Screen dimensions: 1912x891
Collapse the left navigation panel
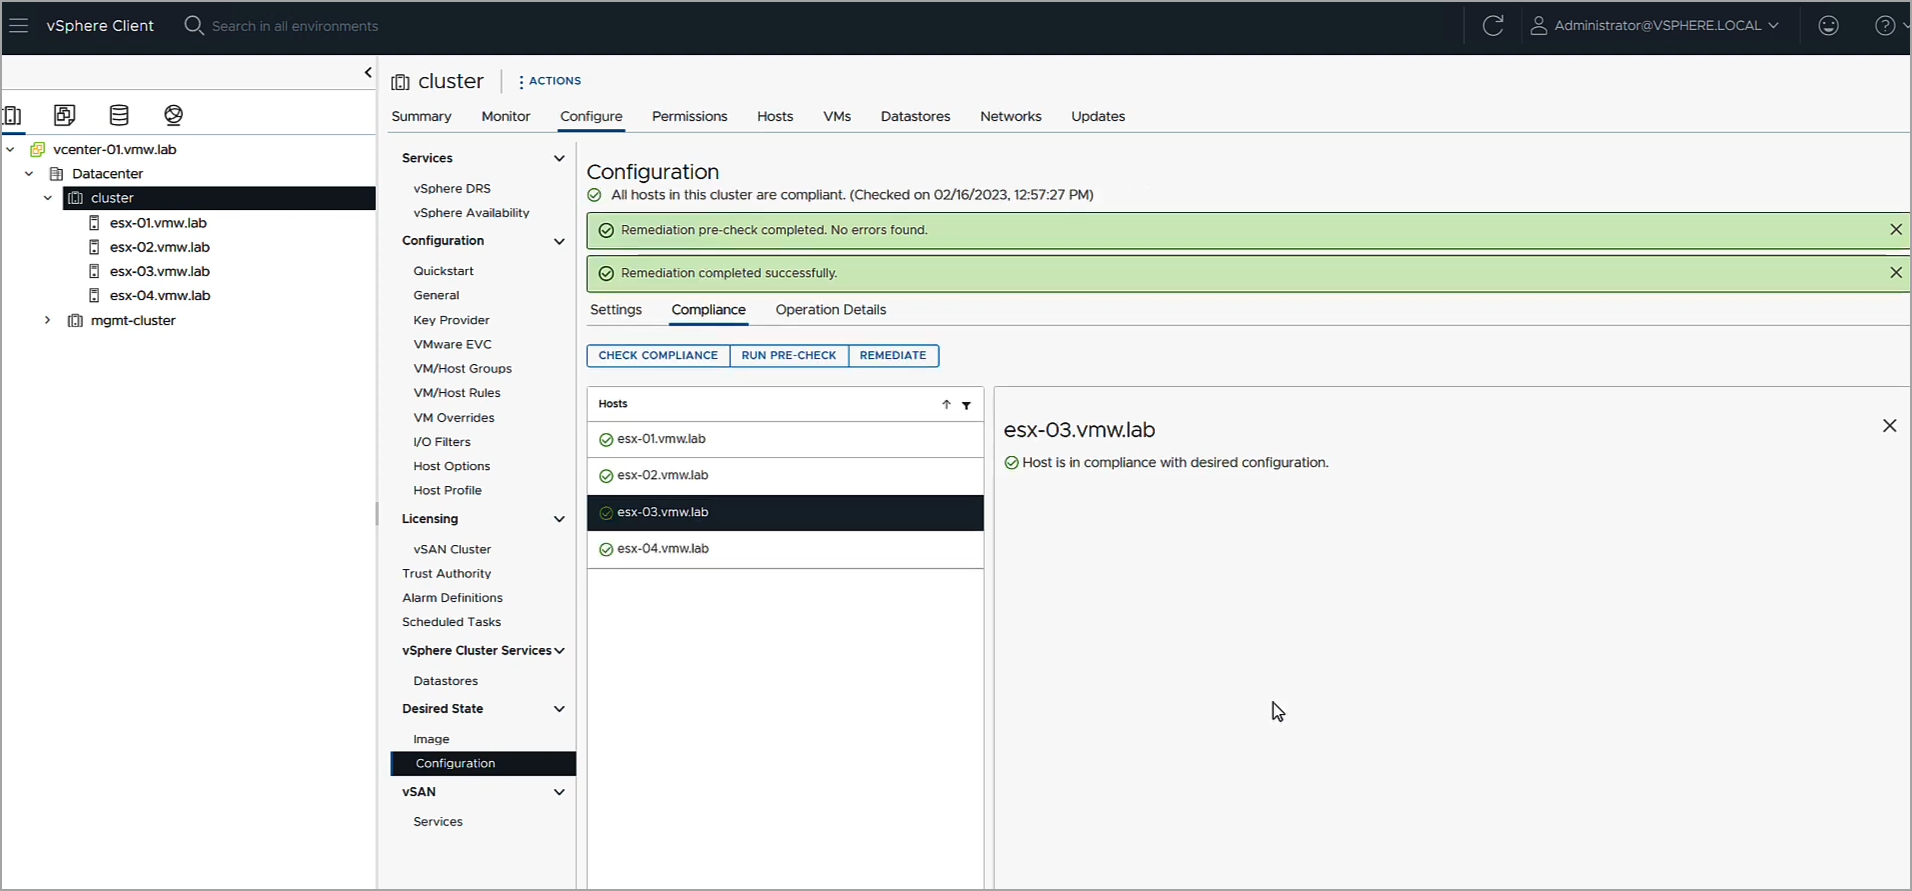click(368, 72)
